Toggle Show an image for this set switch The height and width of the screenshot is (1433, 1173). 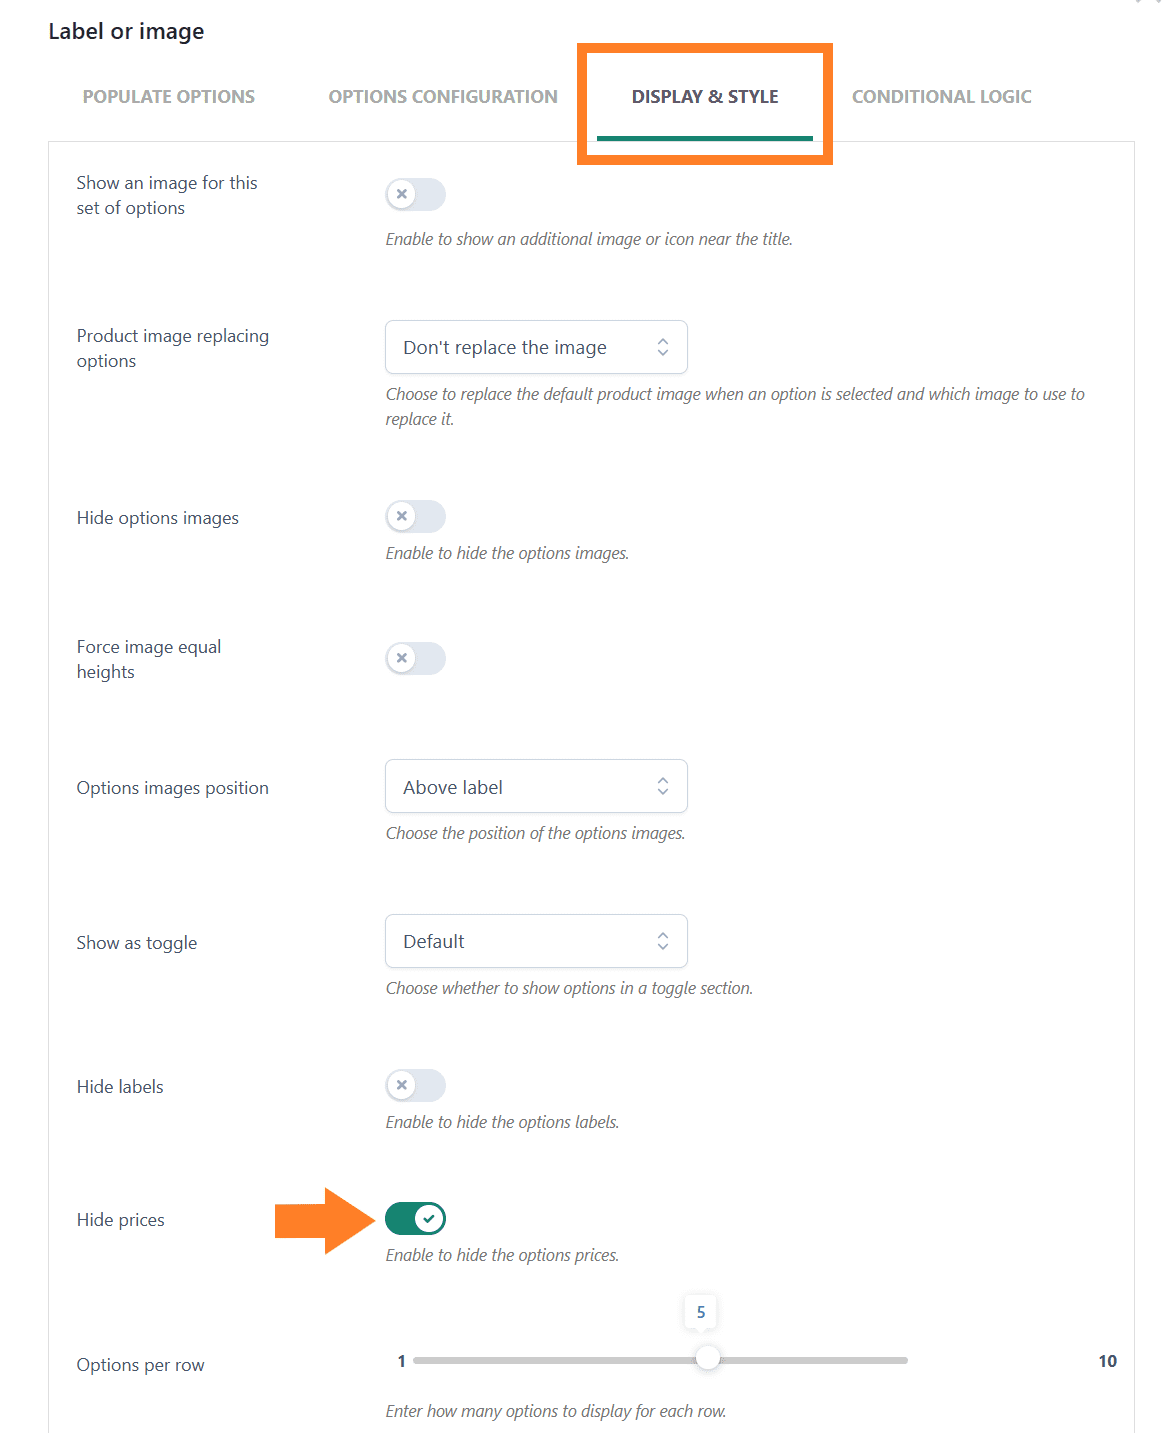coord(416,194)
